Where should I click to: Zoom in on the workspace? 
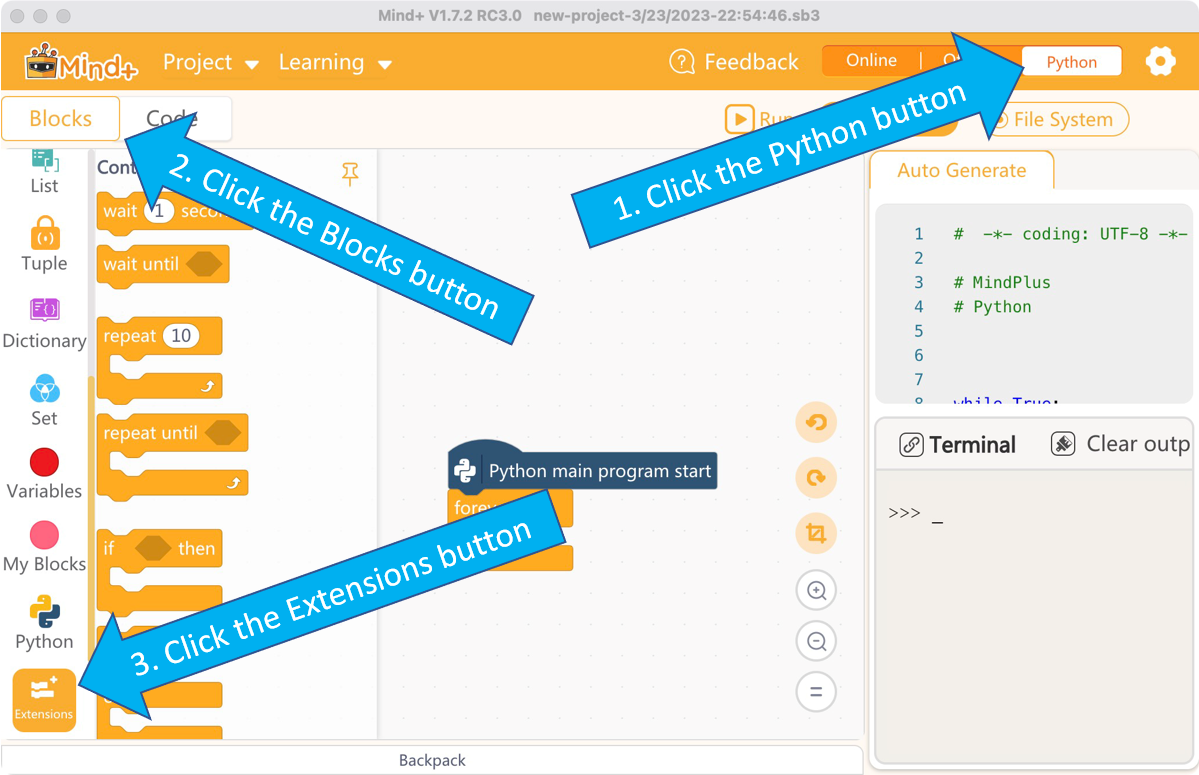[x=816, y=591]
